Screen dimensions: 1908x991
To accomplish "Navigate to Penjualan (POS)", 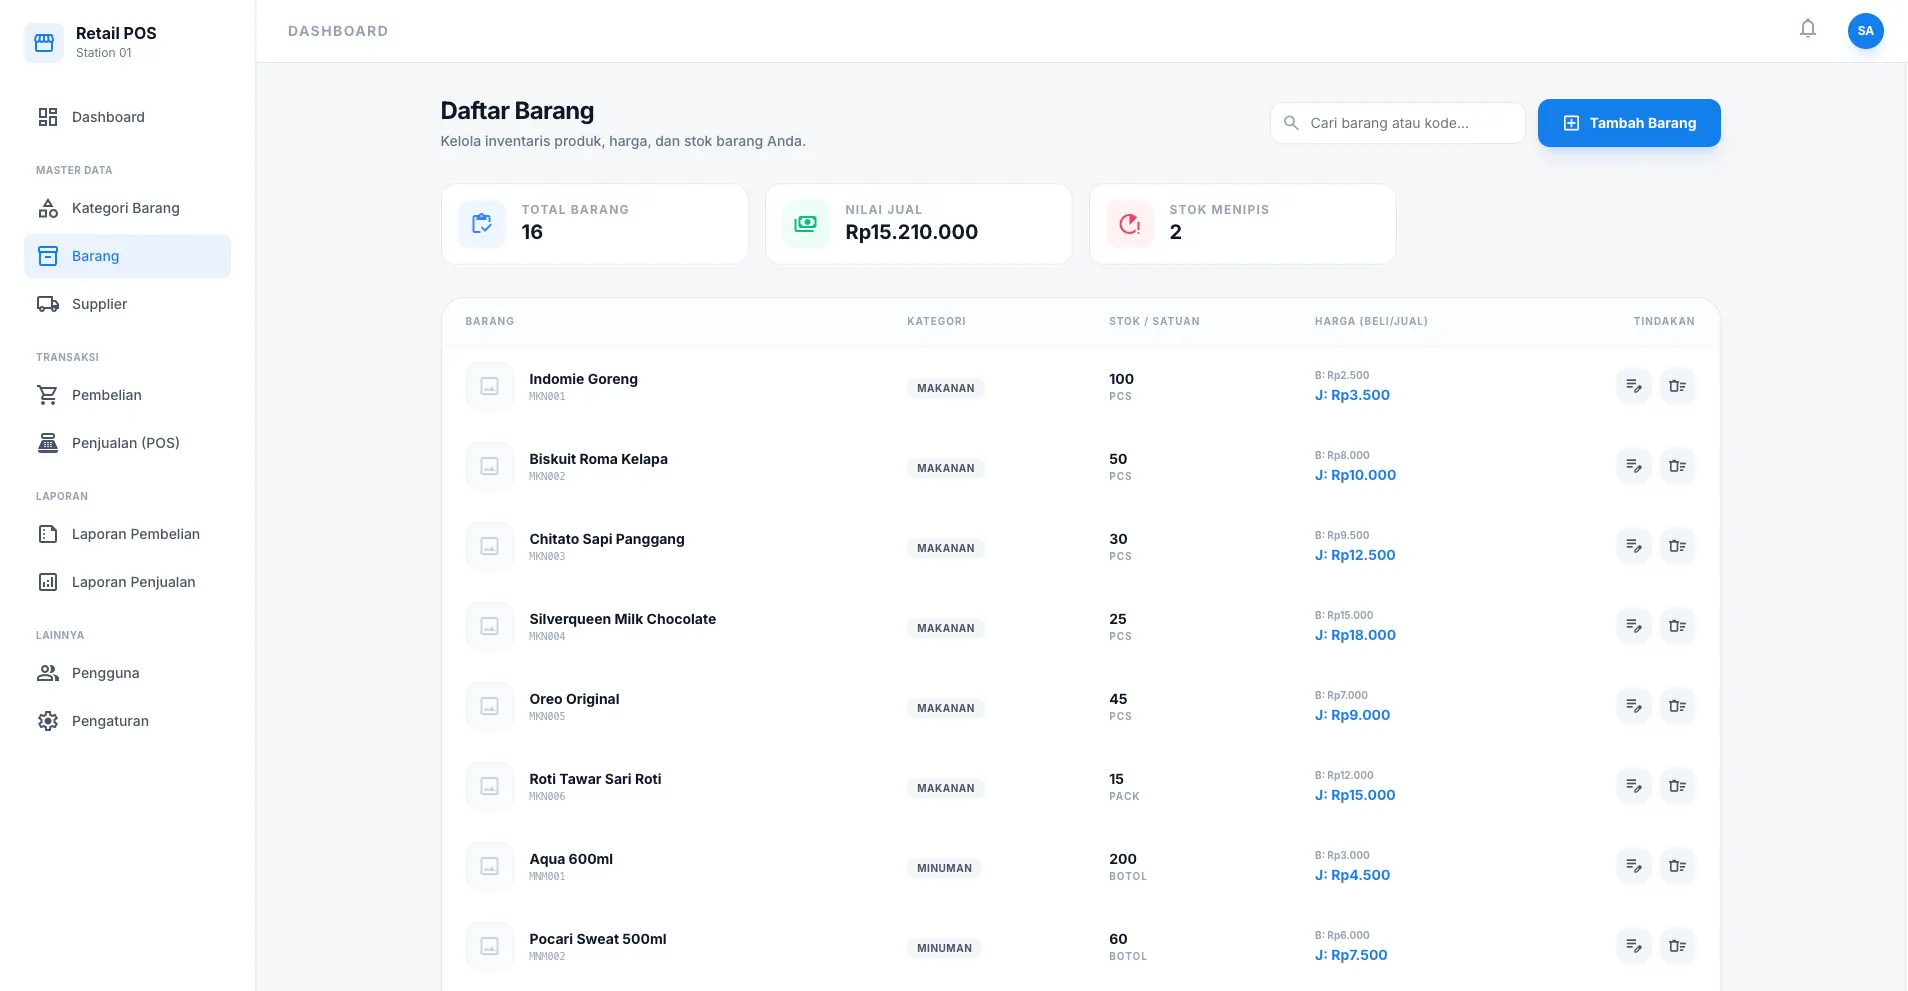I will [x=125, y=443].
